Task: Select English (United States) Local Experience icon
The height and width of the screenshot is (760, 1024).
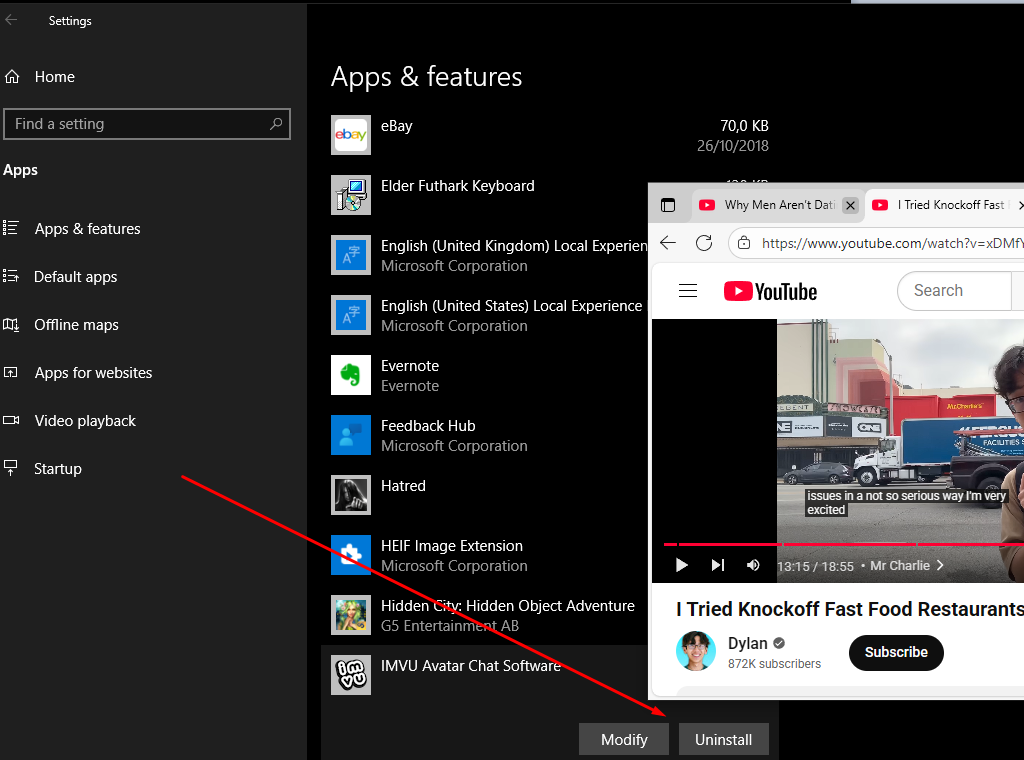Action: pos(351,315)
